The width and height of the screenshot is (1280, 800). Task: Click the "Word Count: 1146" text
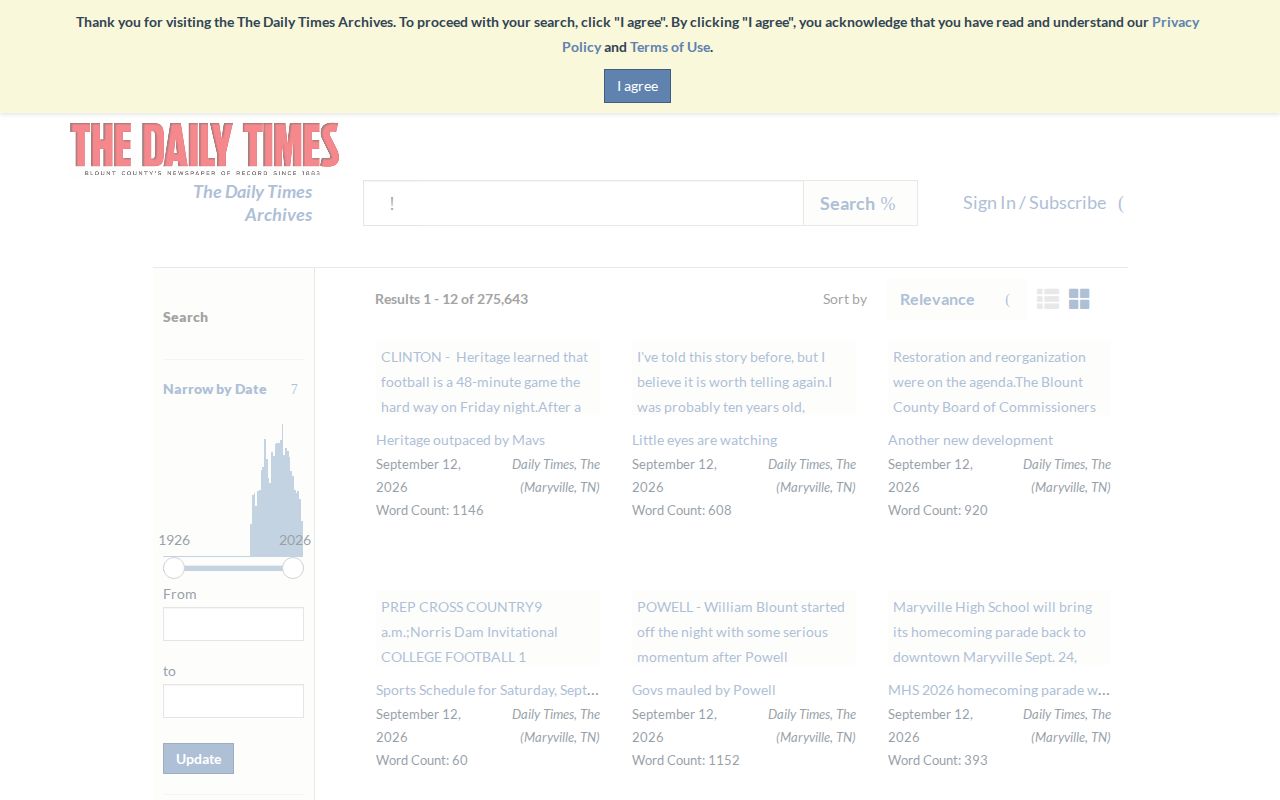430,510
